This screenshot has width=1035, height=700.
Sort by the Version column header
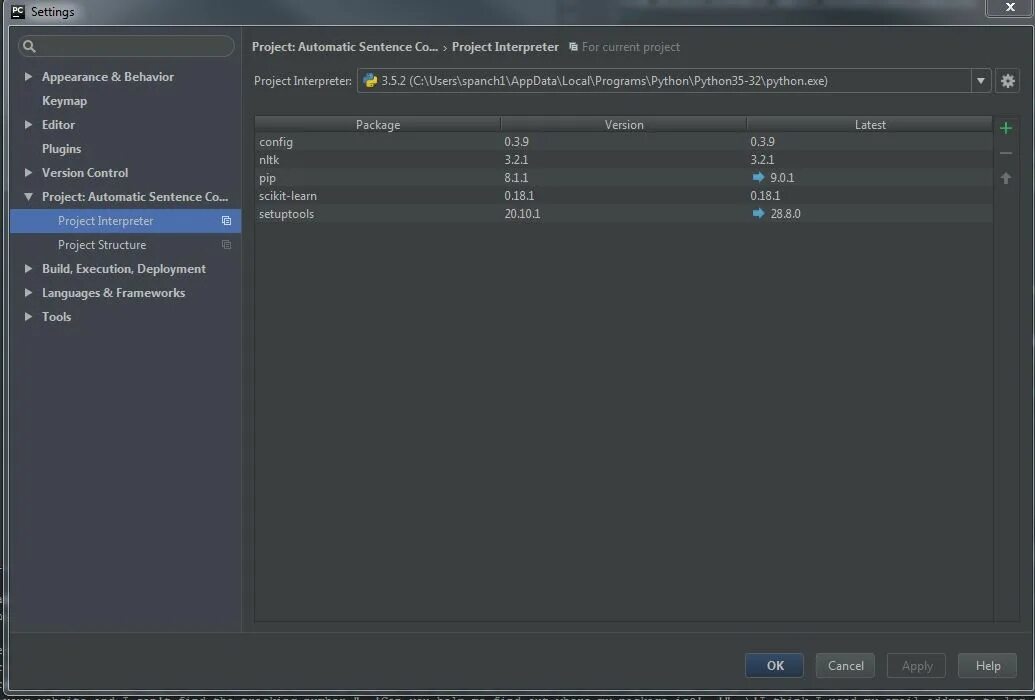(x=624, y=124)
